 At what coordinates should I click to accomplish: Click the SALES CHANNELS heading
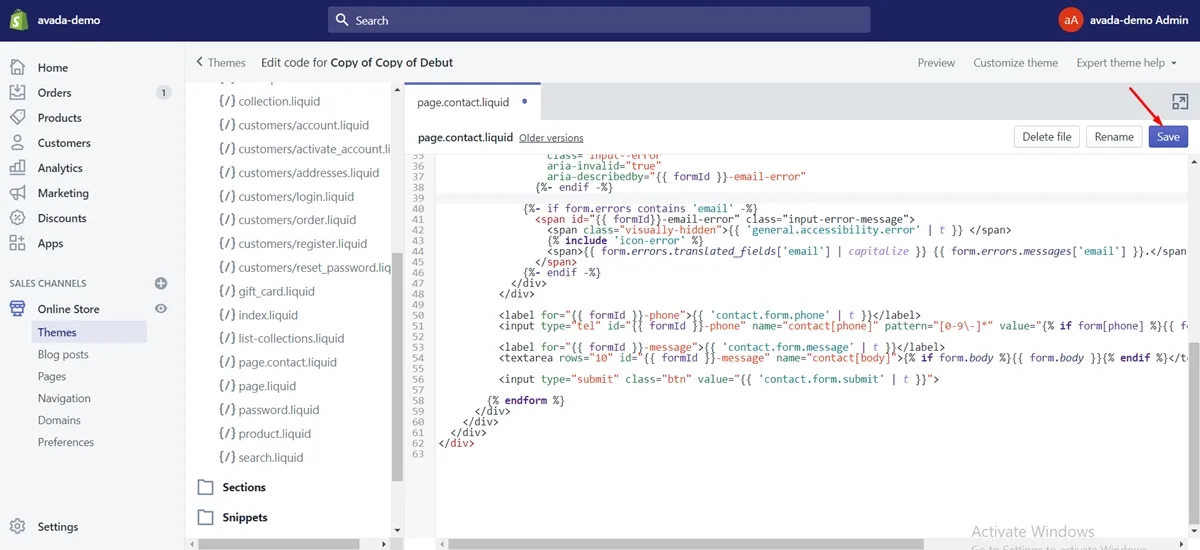click(48, 284)
